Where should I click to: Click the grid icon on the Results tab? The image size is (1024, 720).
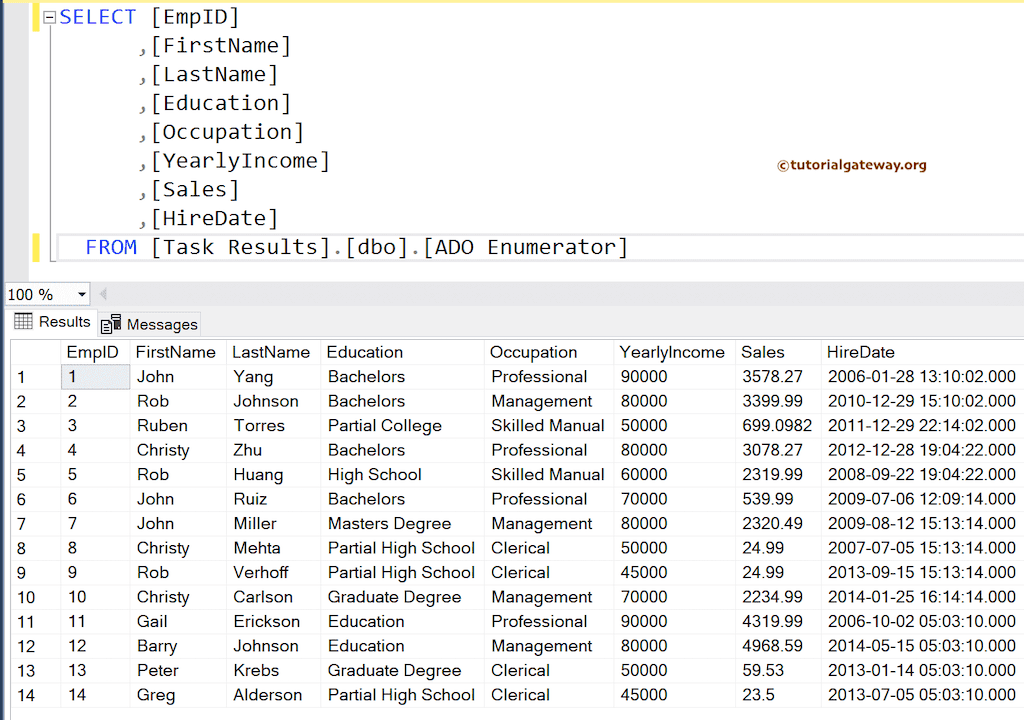click(23, 321)
